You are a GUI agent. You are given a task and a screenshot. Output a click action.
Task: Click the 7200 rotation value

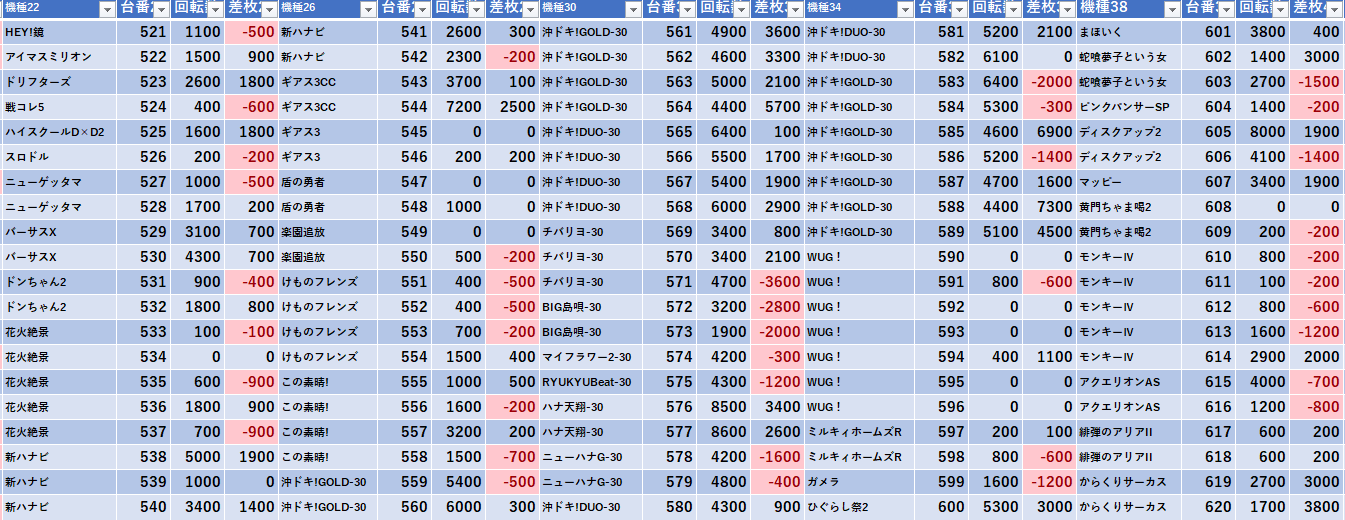click(x=460, y=107)
